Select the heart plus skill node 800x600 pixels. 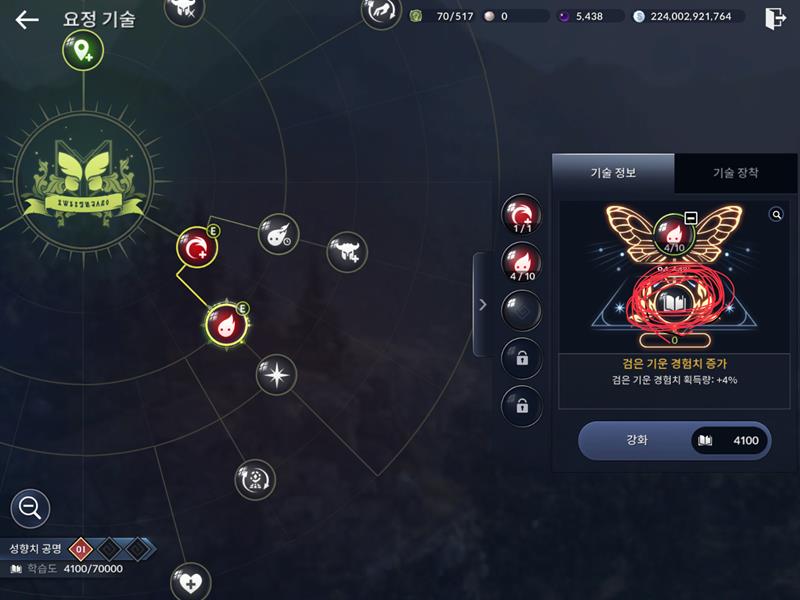[190, 582]
